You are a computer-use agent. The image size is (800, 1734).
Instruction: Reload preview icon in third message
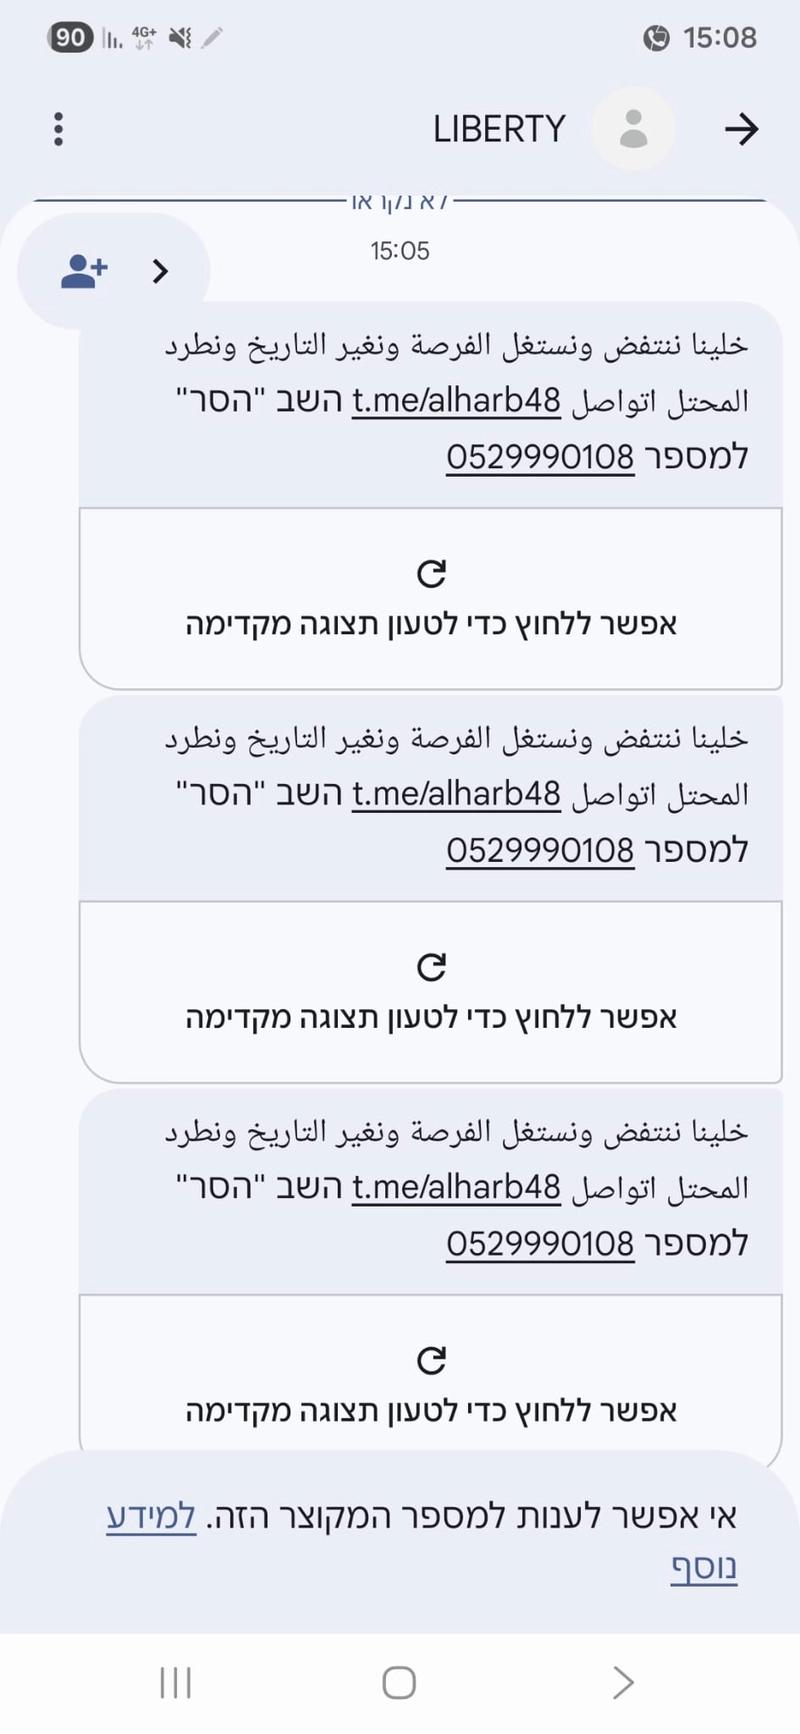(x=431, y=1360)
